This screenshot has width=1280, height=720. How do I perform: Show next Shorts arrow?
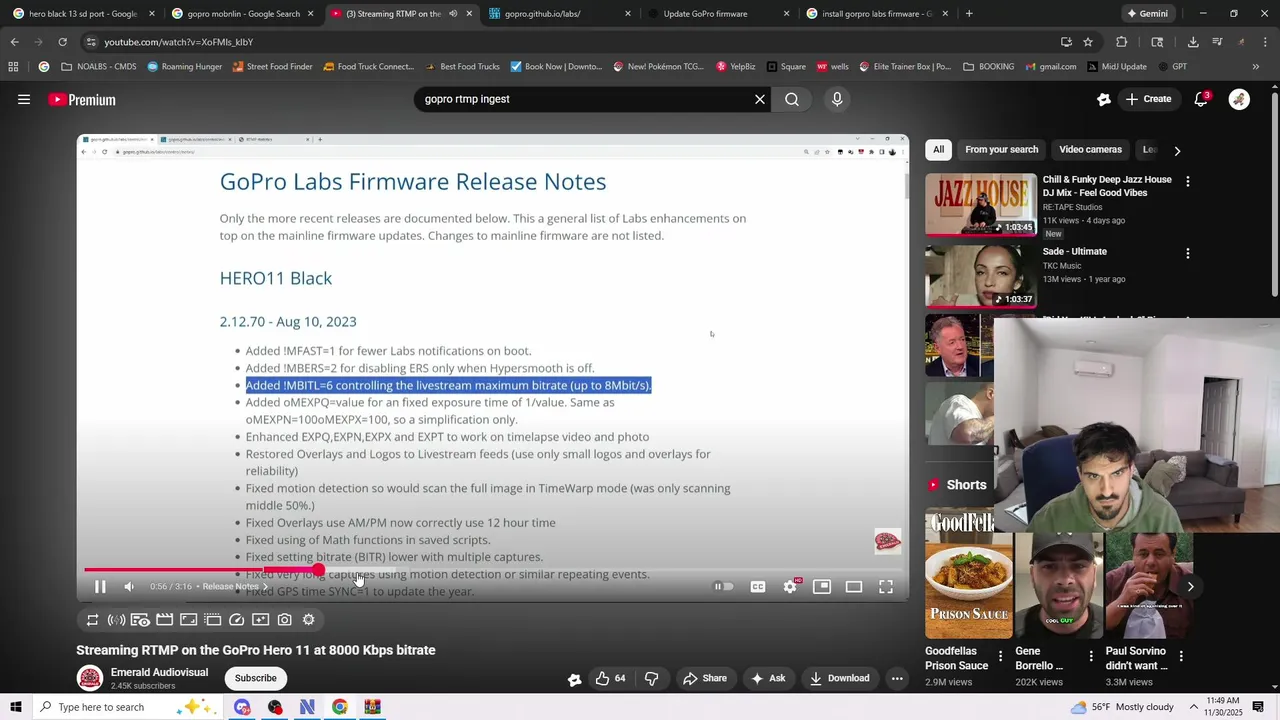(1190, 586)
